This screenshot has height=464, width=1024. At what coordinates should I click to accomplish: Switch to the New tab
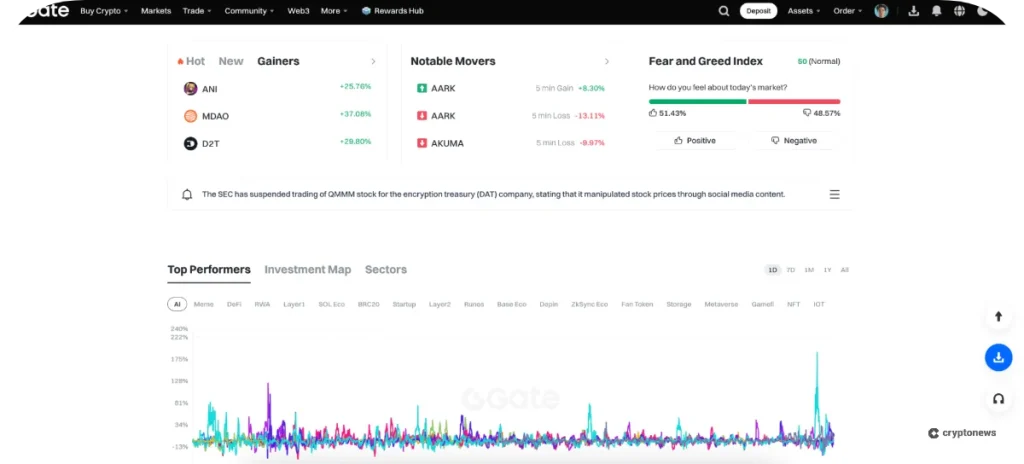click(x=231, y=61)
